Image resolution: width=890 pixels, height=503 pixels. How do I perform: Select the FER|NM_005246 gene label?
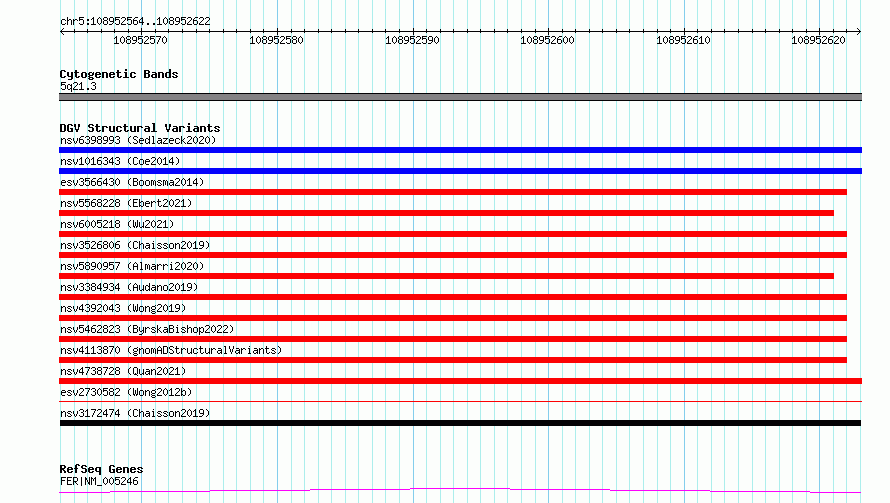(x=99, y=481)
